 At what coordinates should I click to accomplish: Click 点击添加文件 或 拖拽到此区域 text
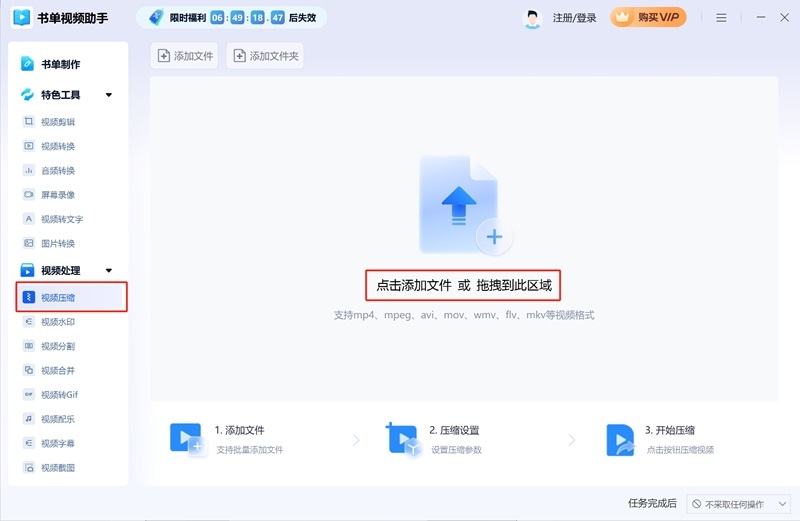coord(464,285)
